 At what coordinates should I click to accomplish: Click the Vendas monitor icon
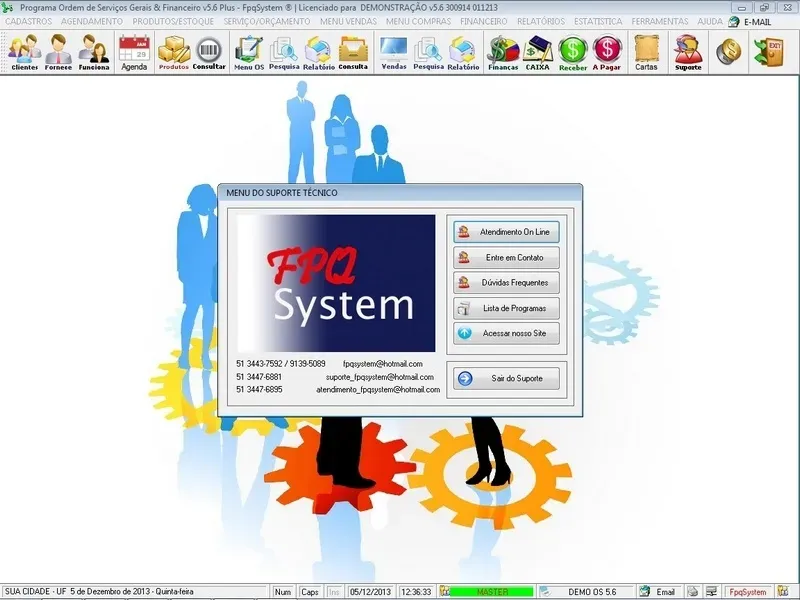pyautogui.click(x=394, y=51)
